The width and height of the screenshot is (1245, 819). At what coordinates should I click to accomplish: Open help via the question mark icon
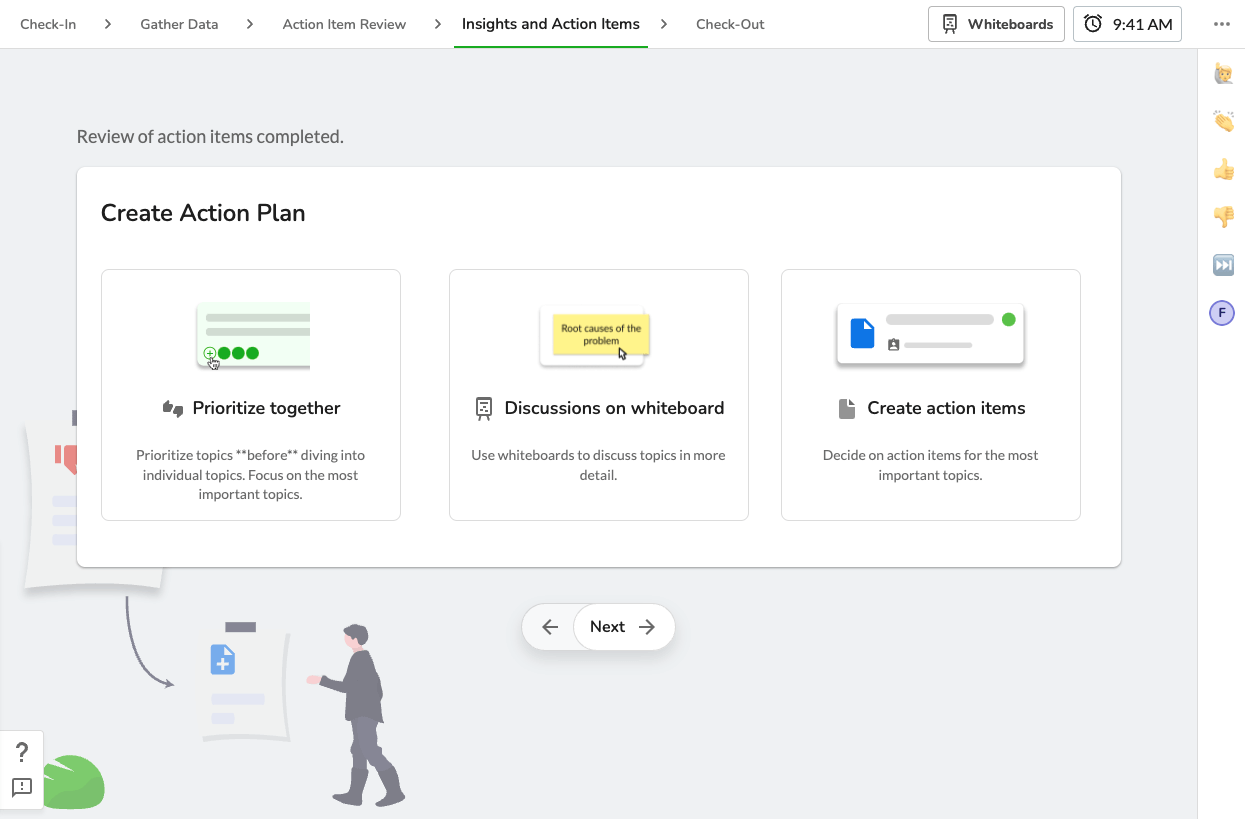(x=22, y=753)
